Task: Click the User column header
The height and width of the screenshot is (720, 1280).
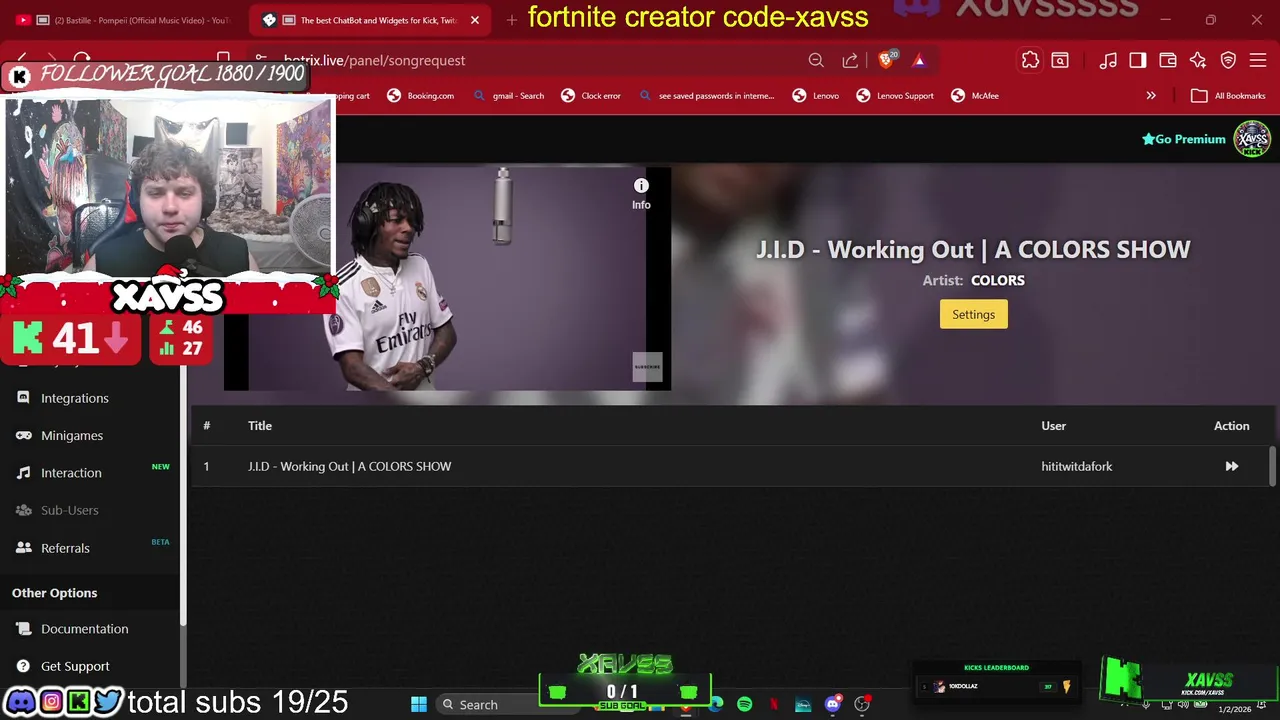Action: coord(1053,426)
